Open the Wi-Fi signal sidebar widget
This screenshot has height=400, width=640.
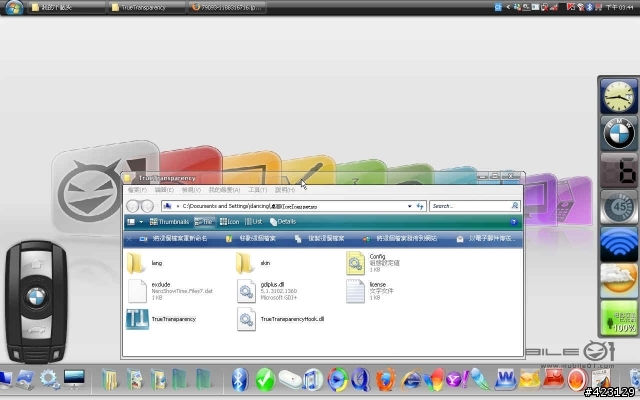click(x=619, y=244)
